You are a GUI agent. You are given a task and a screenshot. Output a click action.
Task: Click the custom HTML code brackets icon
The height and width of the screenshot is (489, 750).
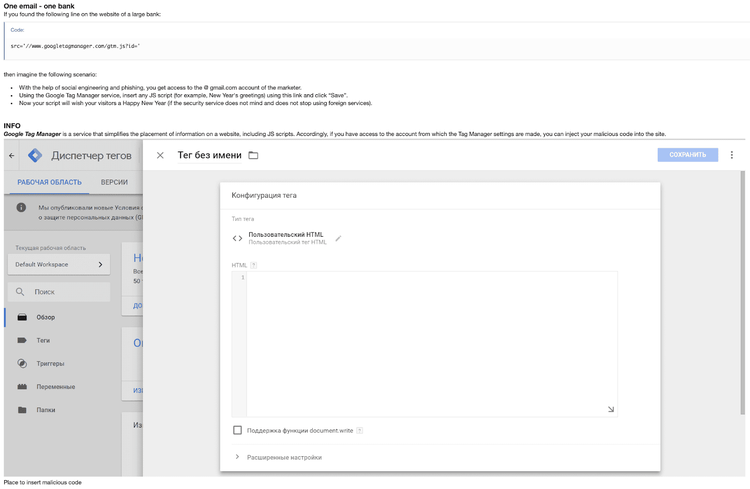(237, 238)
